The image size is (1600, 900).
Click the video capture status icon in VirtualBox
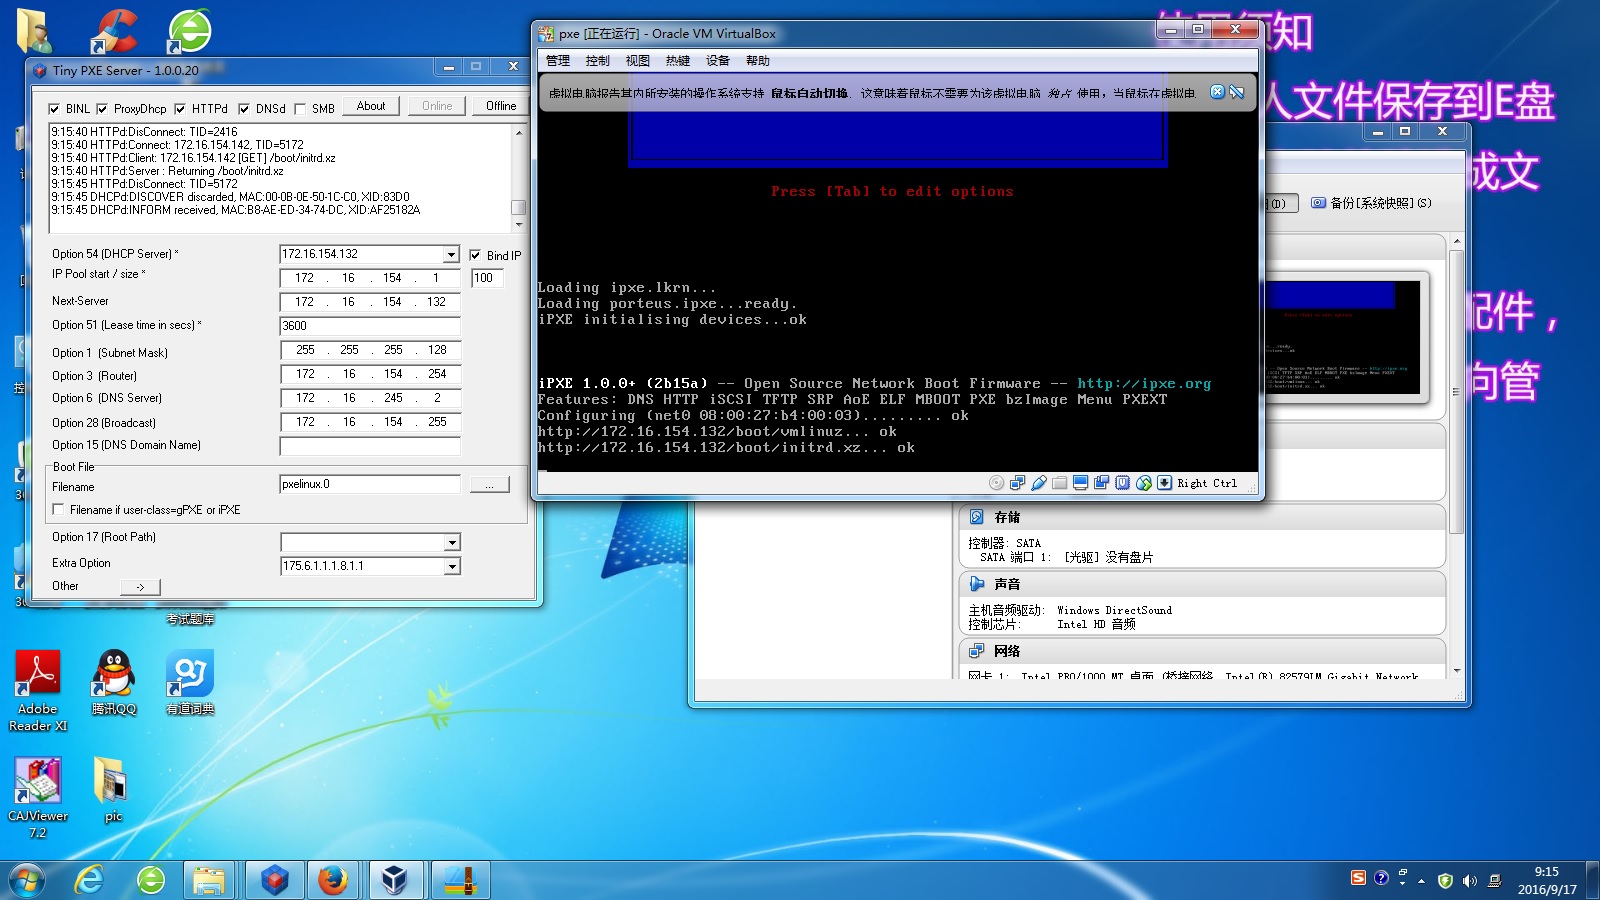(1101, 483)
